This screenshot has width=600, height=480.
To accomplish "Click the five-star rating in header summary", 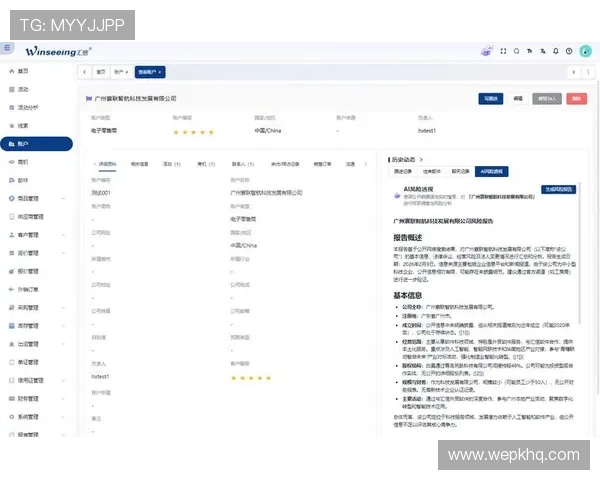I will coord(193,132).
